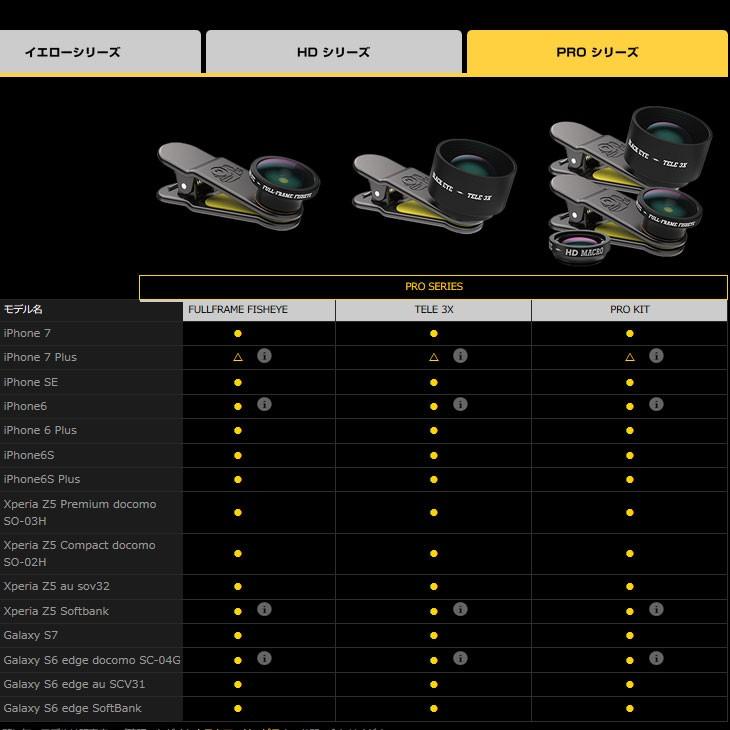Switch to the イエローシリーズ tab
Image resolution: width=730 pixels, height=730 pixels.
(x=100, y=52)
